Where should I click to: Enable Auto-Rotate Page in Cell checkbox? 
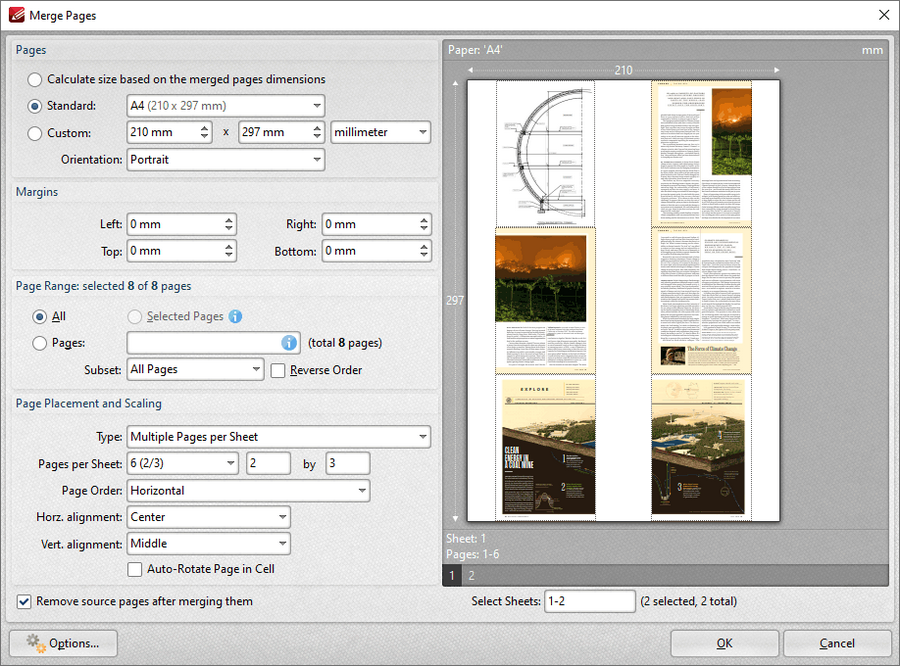pyautogui.click(x=135, y=569)
